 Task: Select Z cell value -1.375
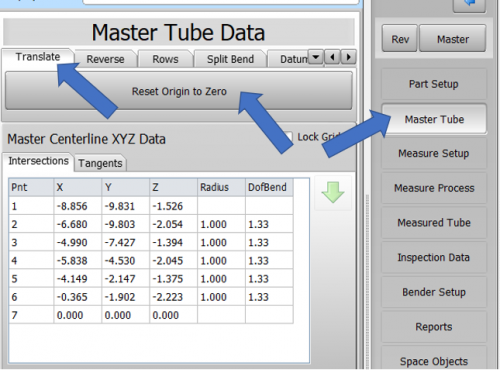[x=174, y=279]
